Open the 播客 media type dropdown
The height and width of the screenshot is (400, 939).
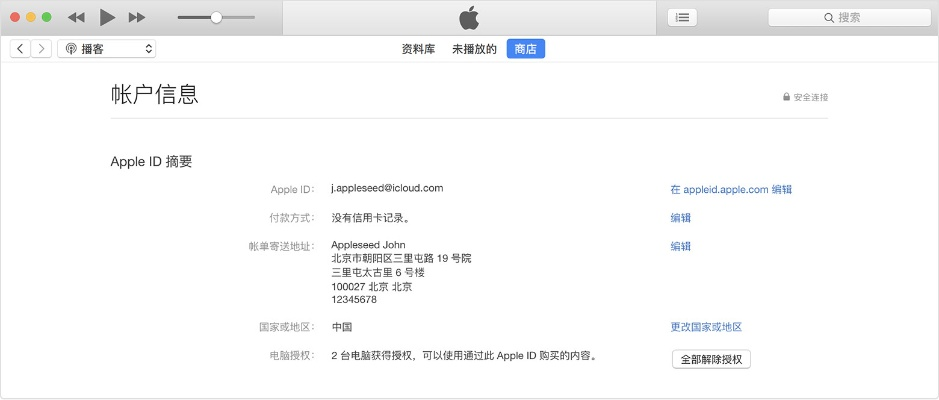[x=107, y=49]
